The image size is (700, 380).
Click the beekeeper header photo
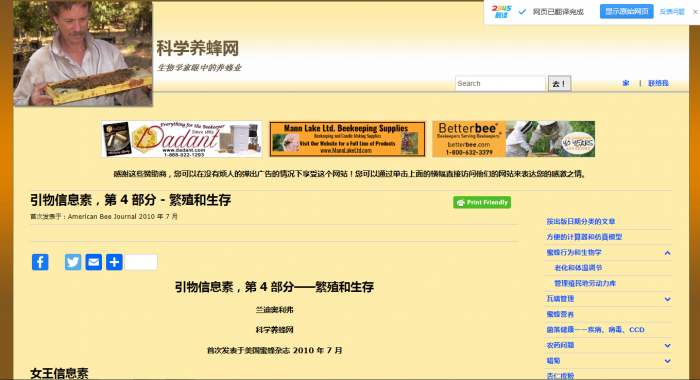coord(83,54)
